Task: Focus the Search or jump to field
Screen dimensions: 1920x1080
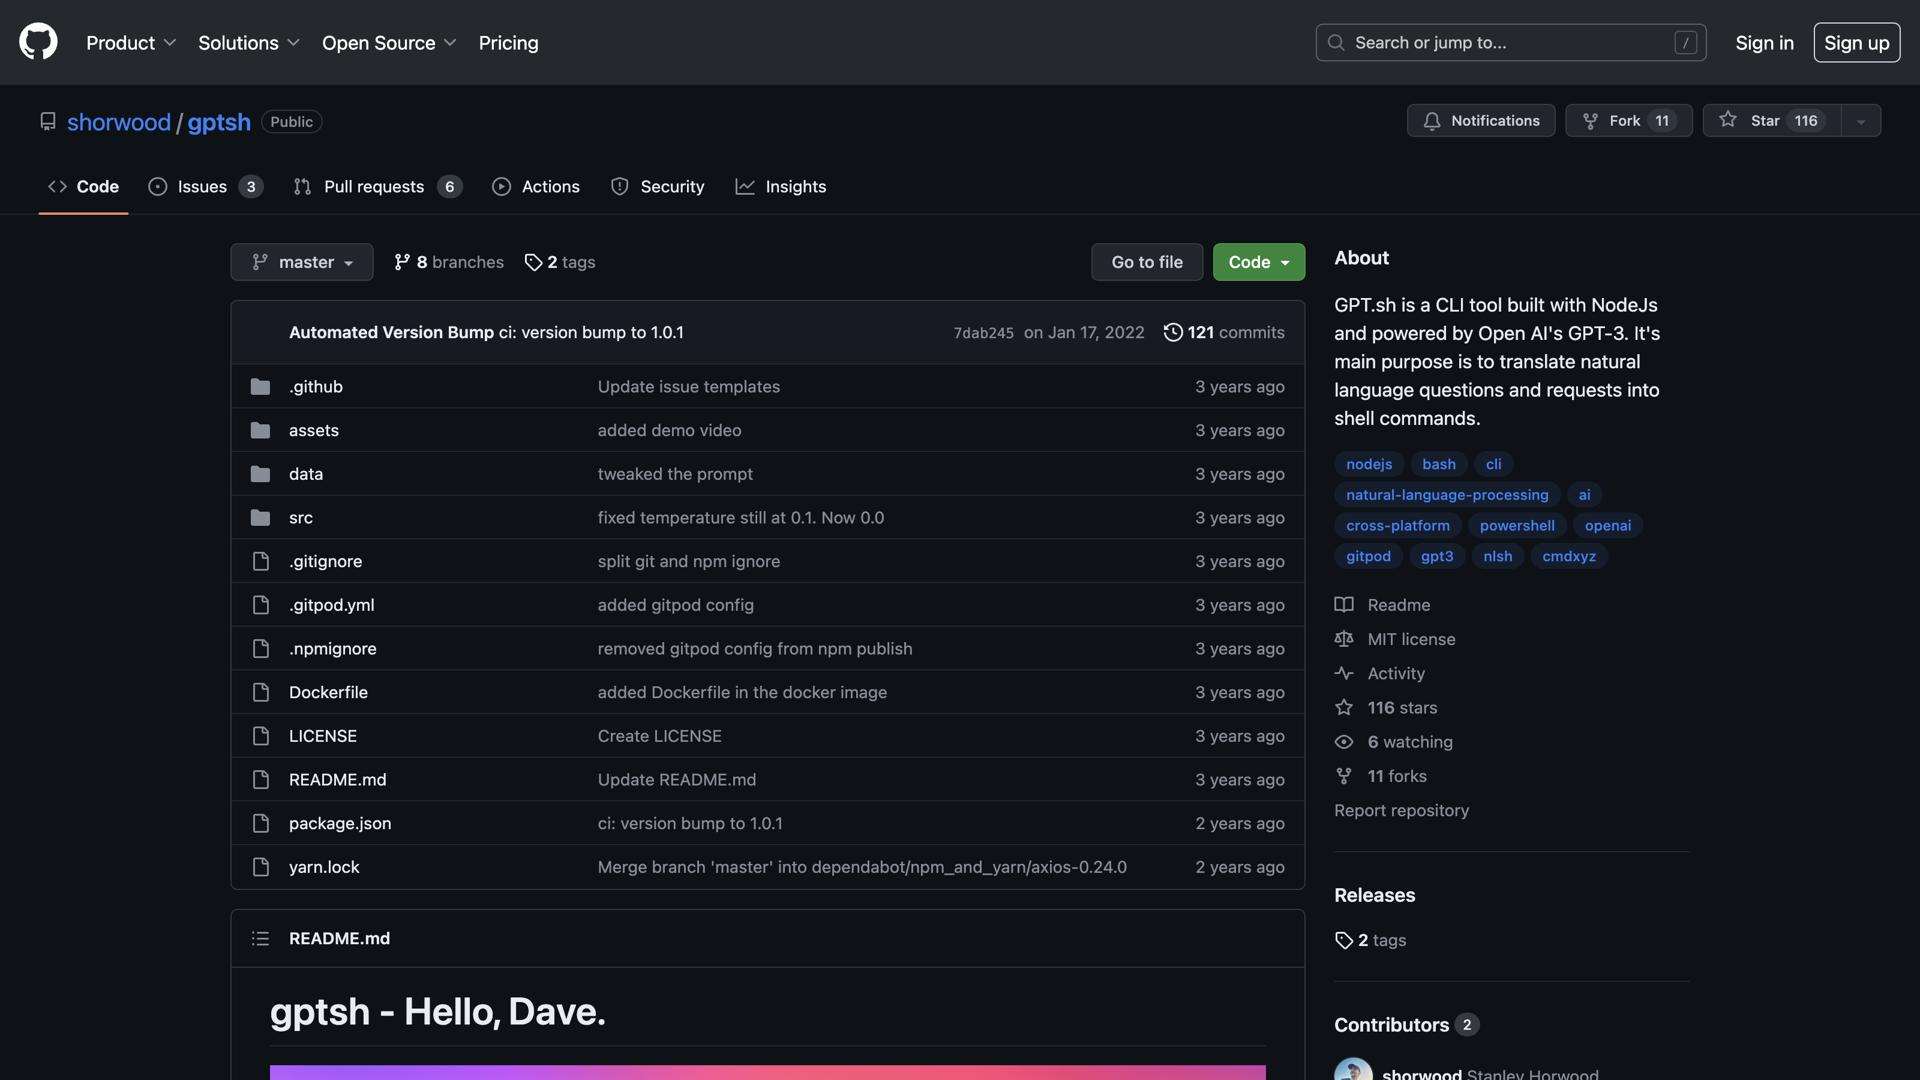Action: click(1510, 43)
